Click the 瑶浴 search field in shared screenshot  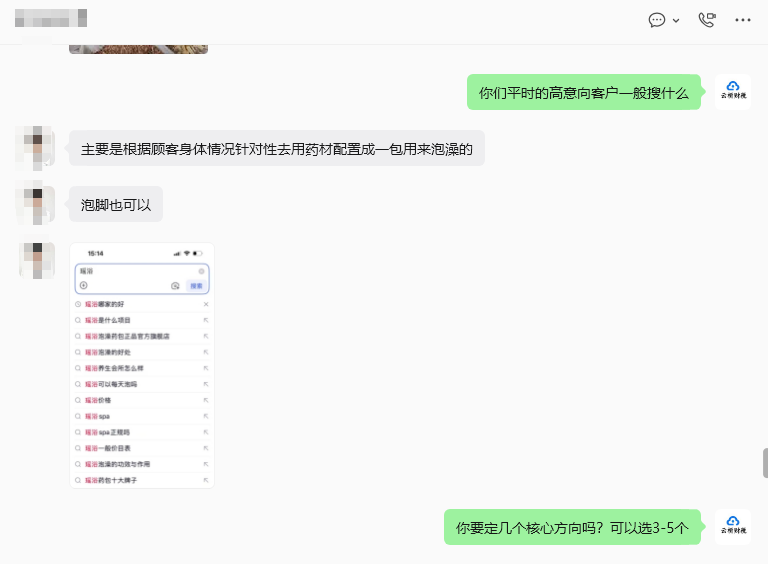[142, 279]
